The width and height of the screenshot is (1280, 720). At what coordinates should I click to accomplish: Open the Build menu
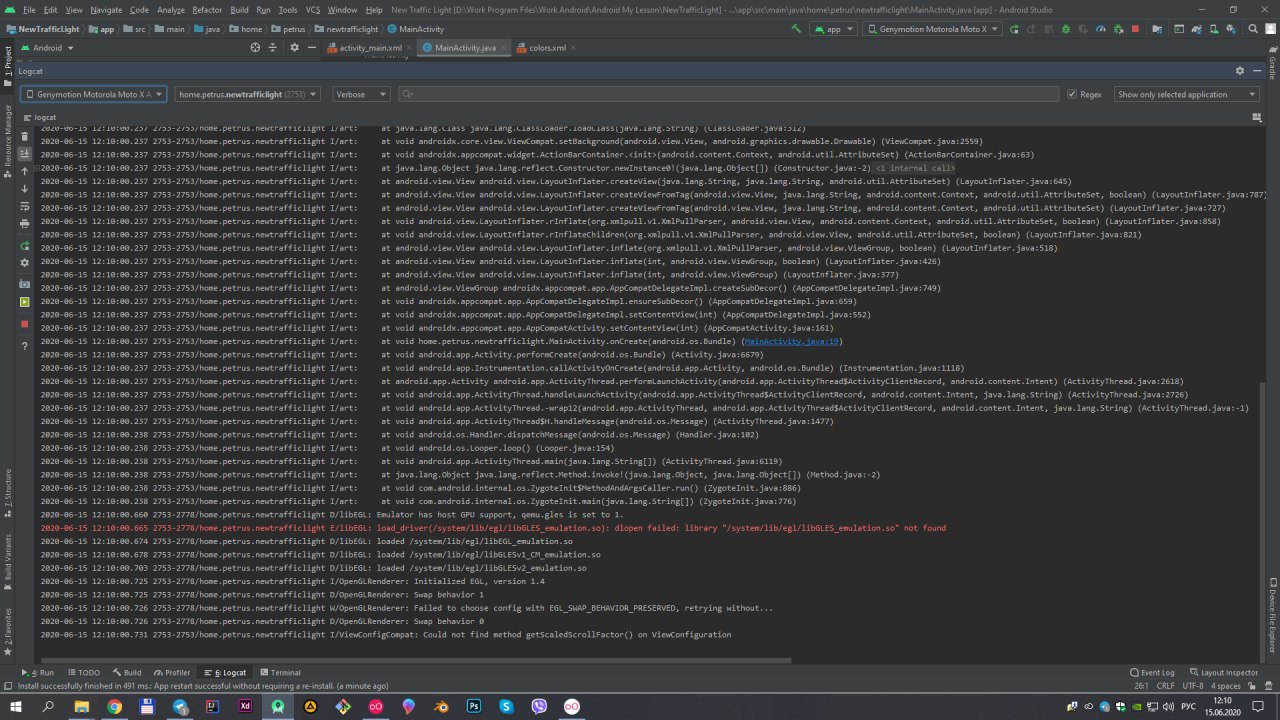click(x=239, y=9)
